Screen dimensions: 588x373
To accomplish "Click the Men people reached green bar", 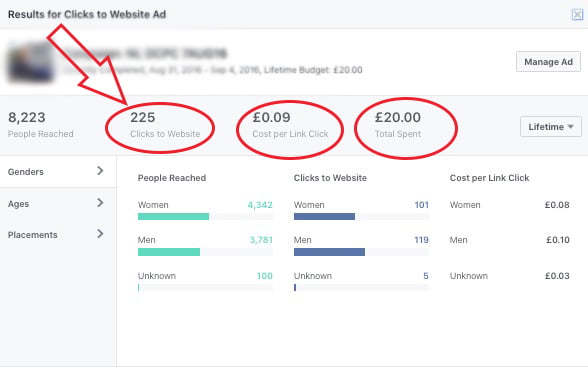I will pos(169,252).
